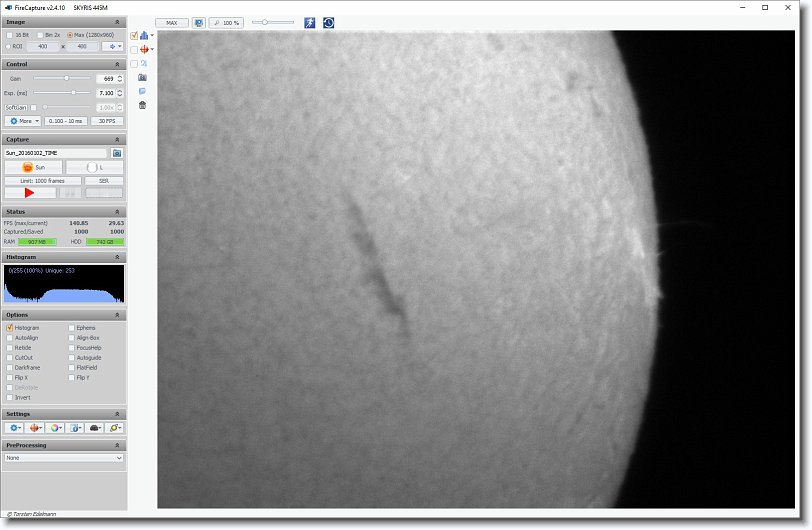This screenshot has width=812, height=530.
Task: Click the capture filename field Sun_20160102_TIME
Action: point(55,153)
